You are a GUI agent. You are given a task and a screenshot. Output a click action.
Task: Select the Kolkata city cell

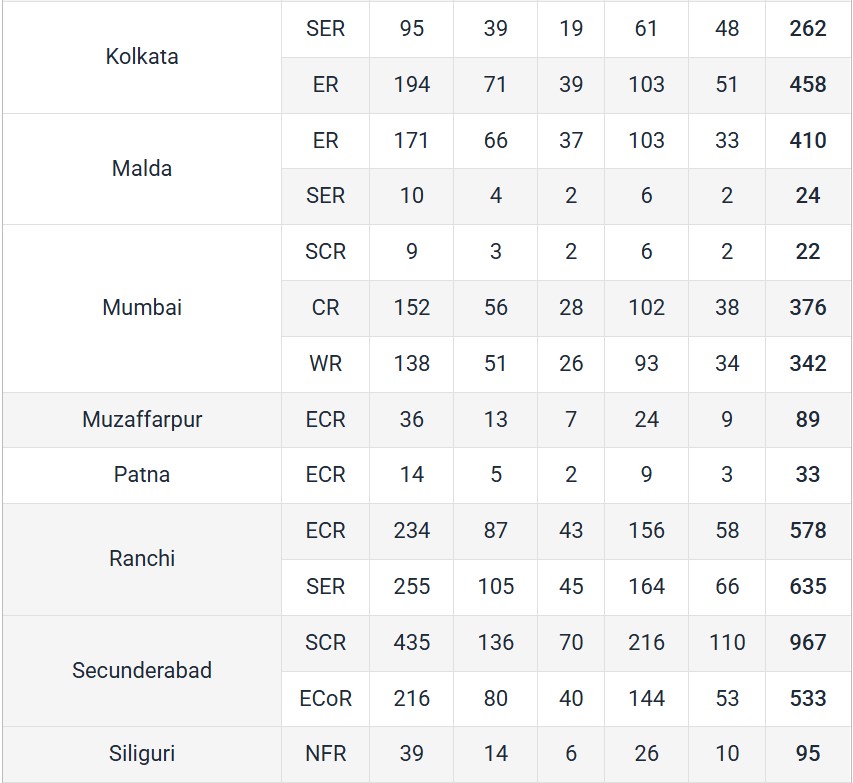(x=142, y=57)
